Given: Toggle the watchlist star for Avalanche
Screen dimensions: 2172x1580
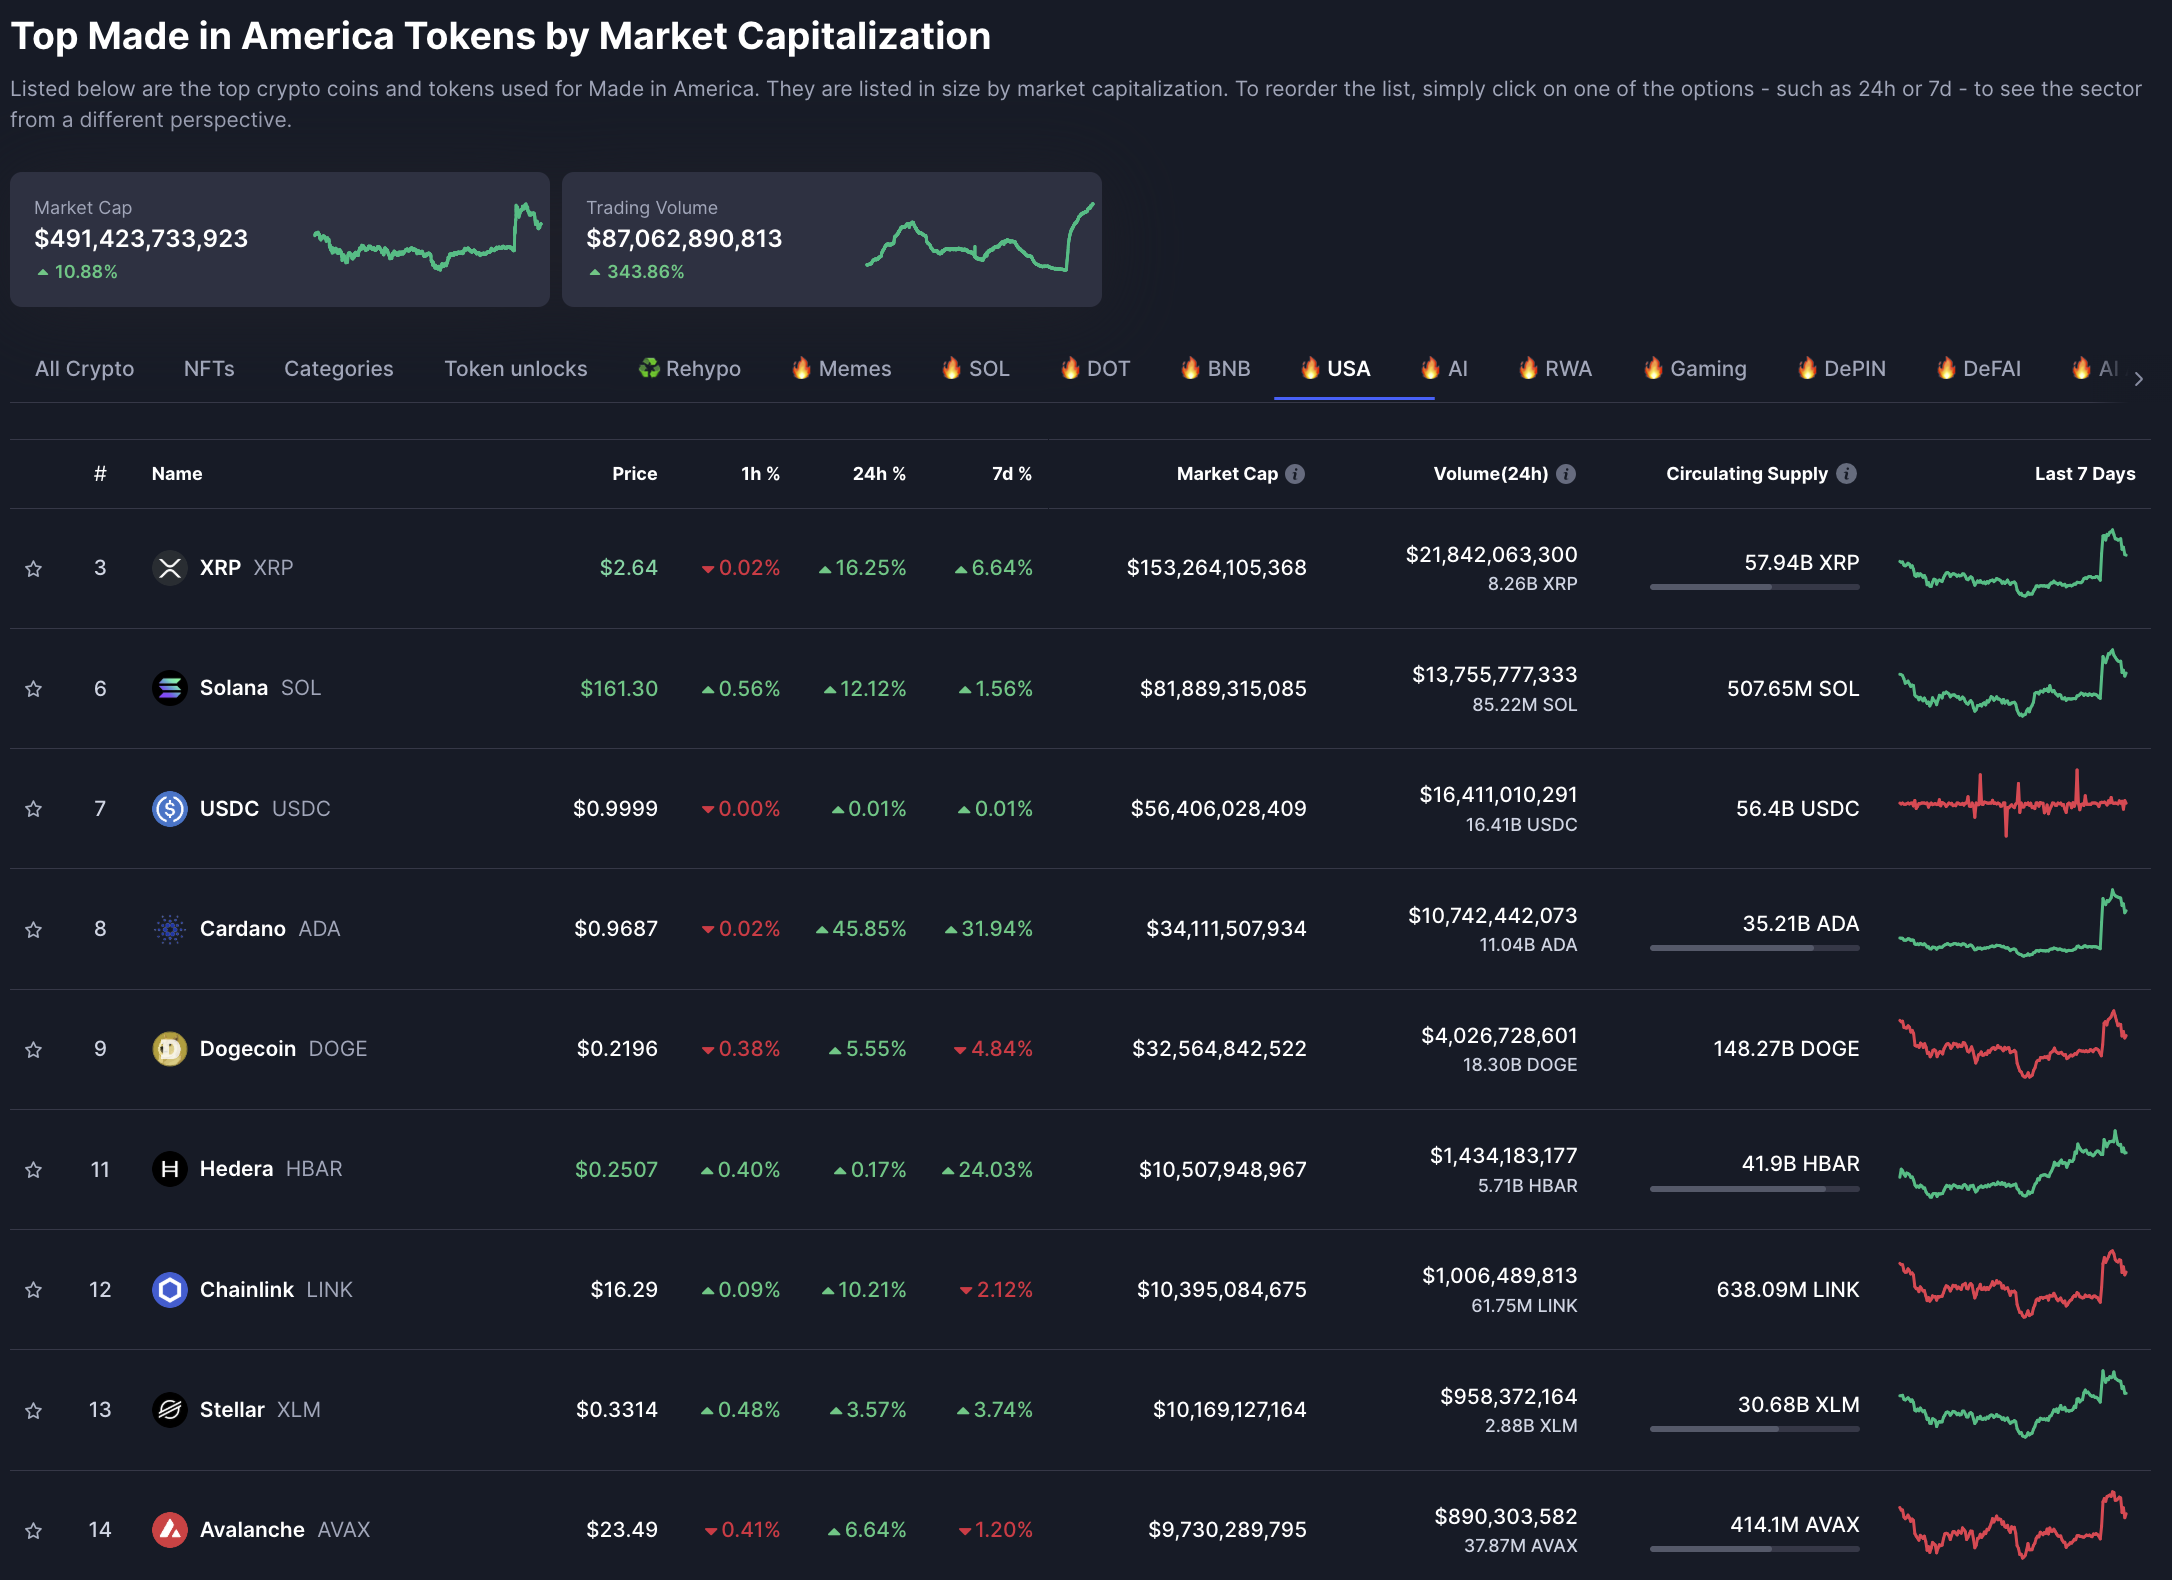Looking at the screenshot, I should pos(34,1531).
